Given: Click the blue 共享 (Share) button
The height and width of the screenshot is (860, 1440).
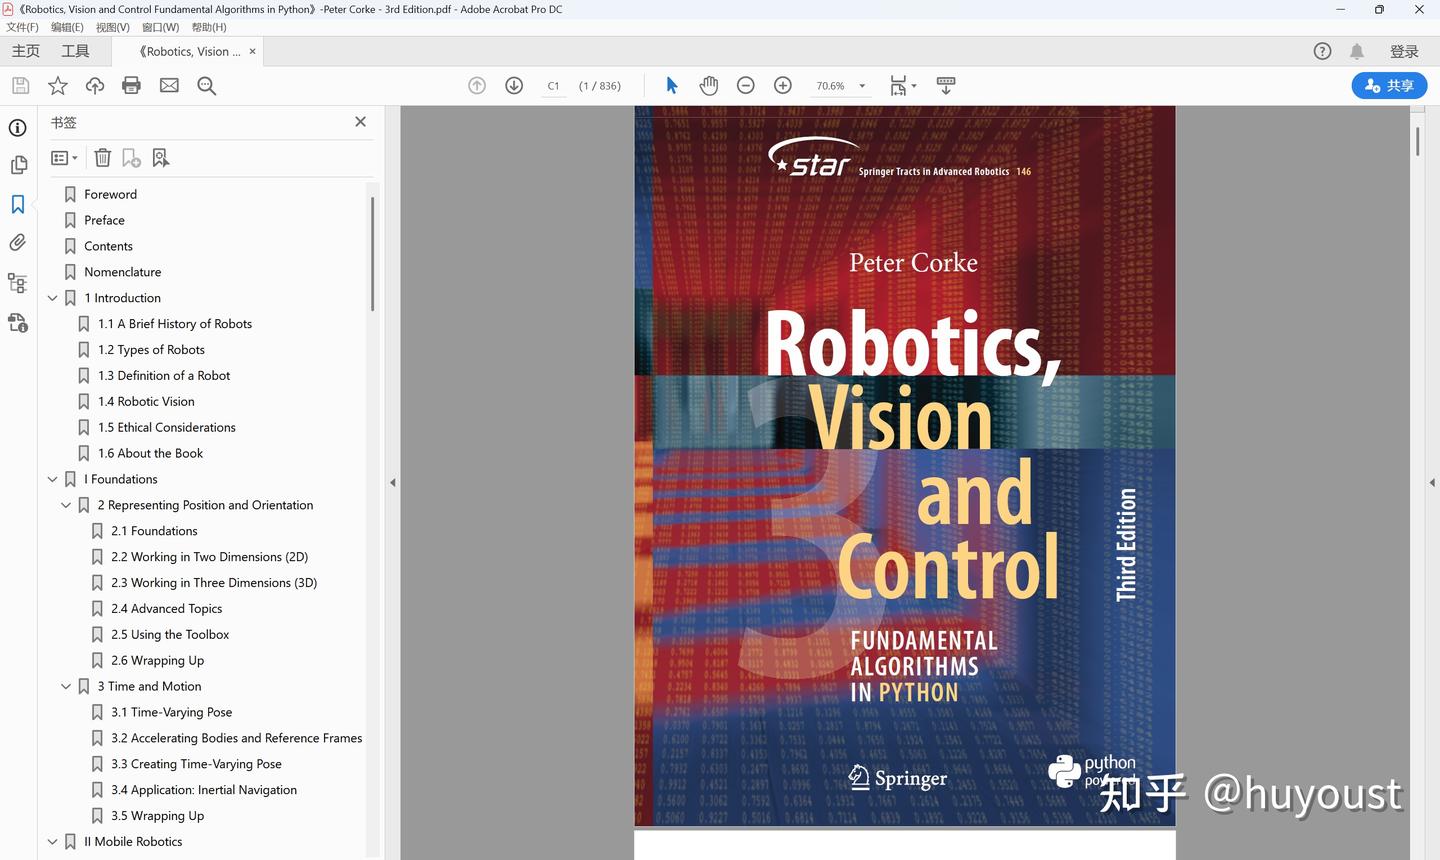Looking at the screenshot, I should 1389,86.
